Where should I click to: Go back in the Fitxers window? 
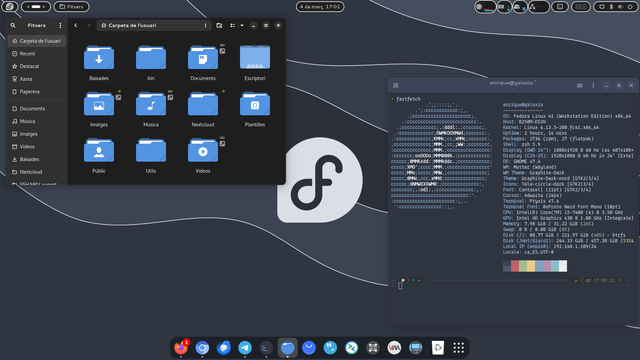pyautogui.click(x=76, y=25)
